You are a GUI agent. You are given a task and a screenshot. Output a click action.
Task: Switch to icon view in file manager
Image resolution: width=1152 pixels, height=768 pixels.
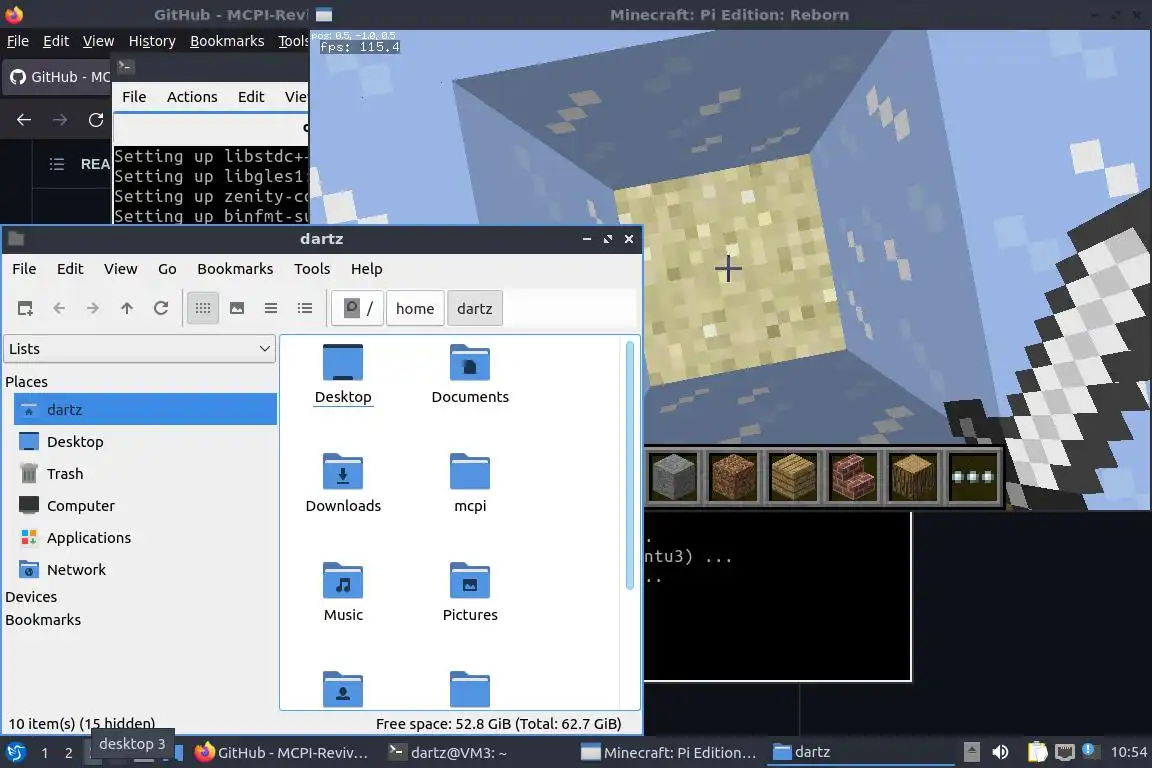tap(203, 308)
